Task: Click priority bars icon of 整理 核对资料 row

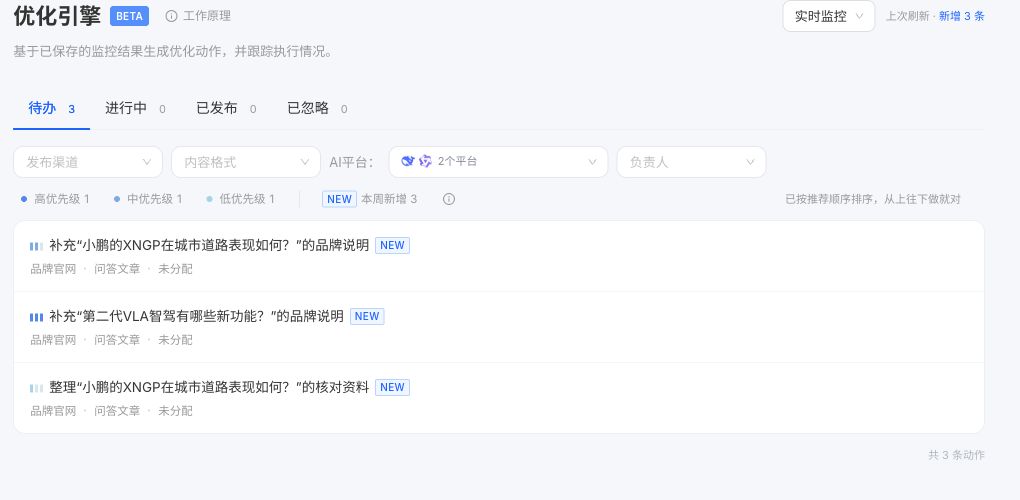Action: click(x=36, y=388)
